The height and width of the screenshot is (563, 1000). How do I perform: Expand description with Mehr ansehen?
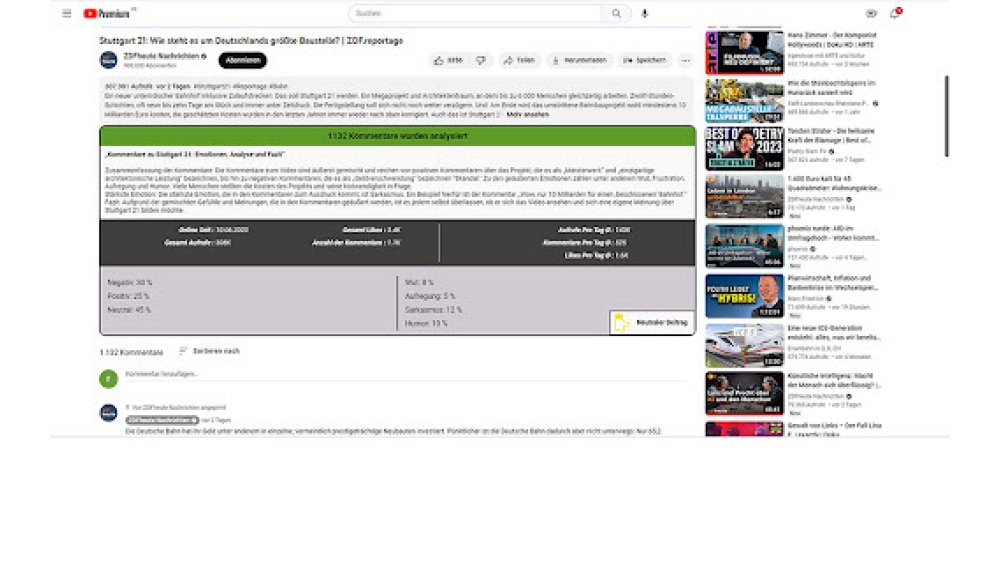click(x=527, y=115)
